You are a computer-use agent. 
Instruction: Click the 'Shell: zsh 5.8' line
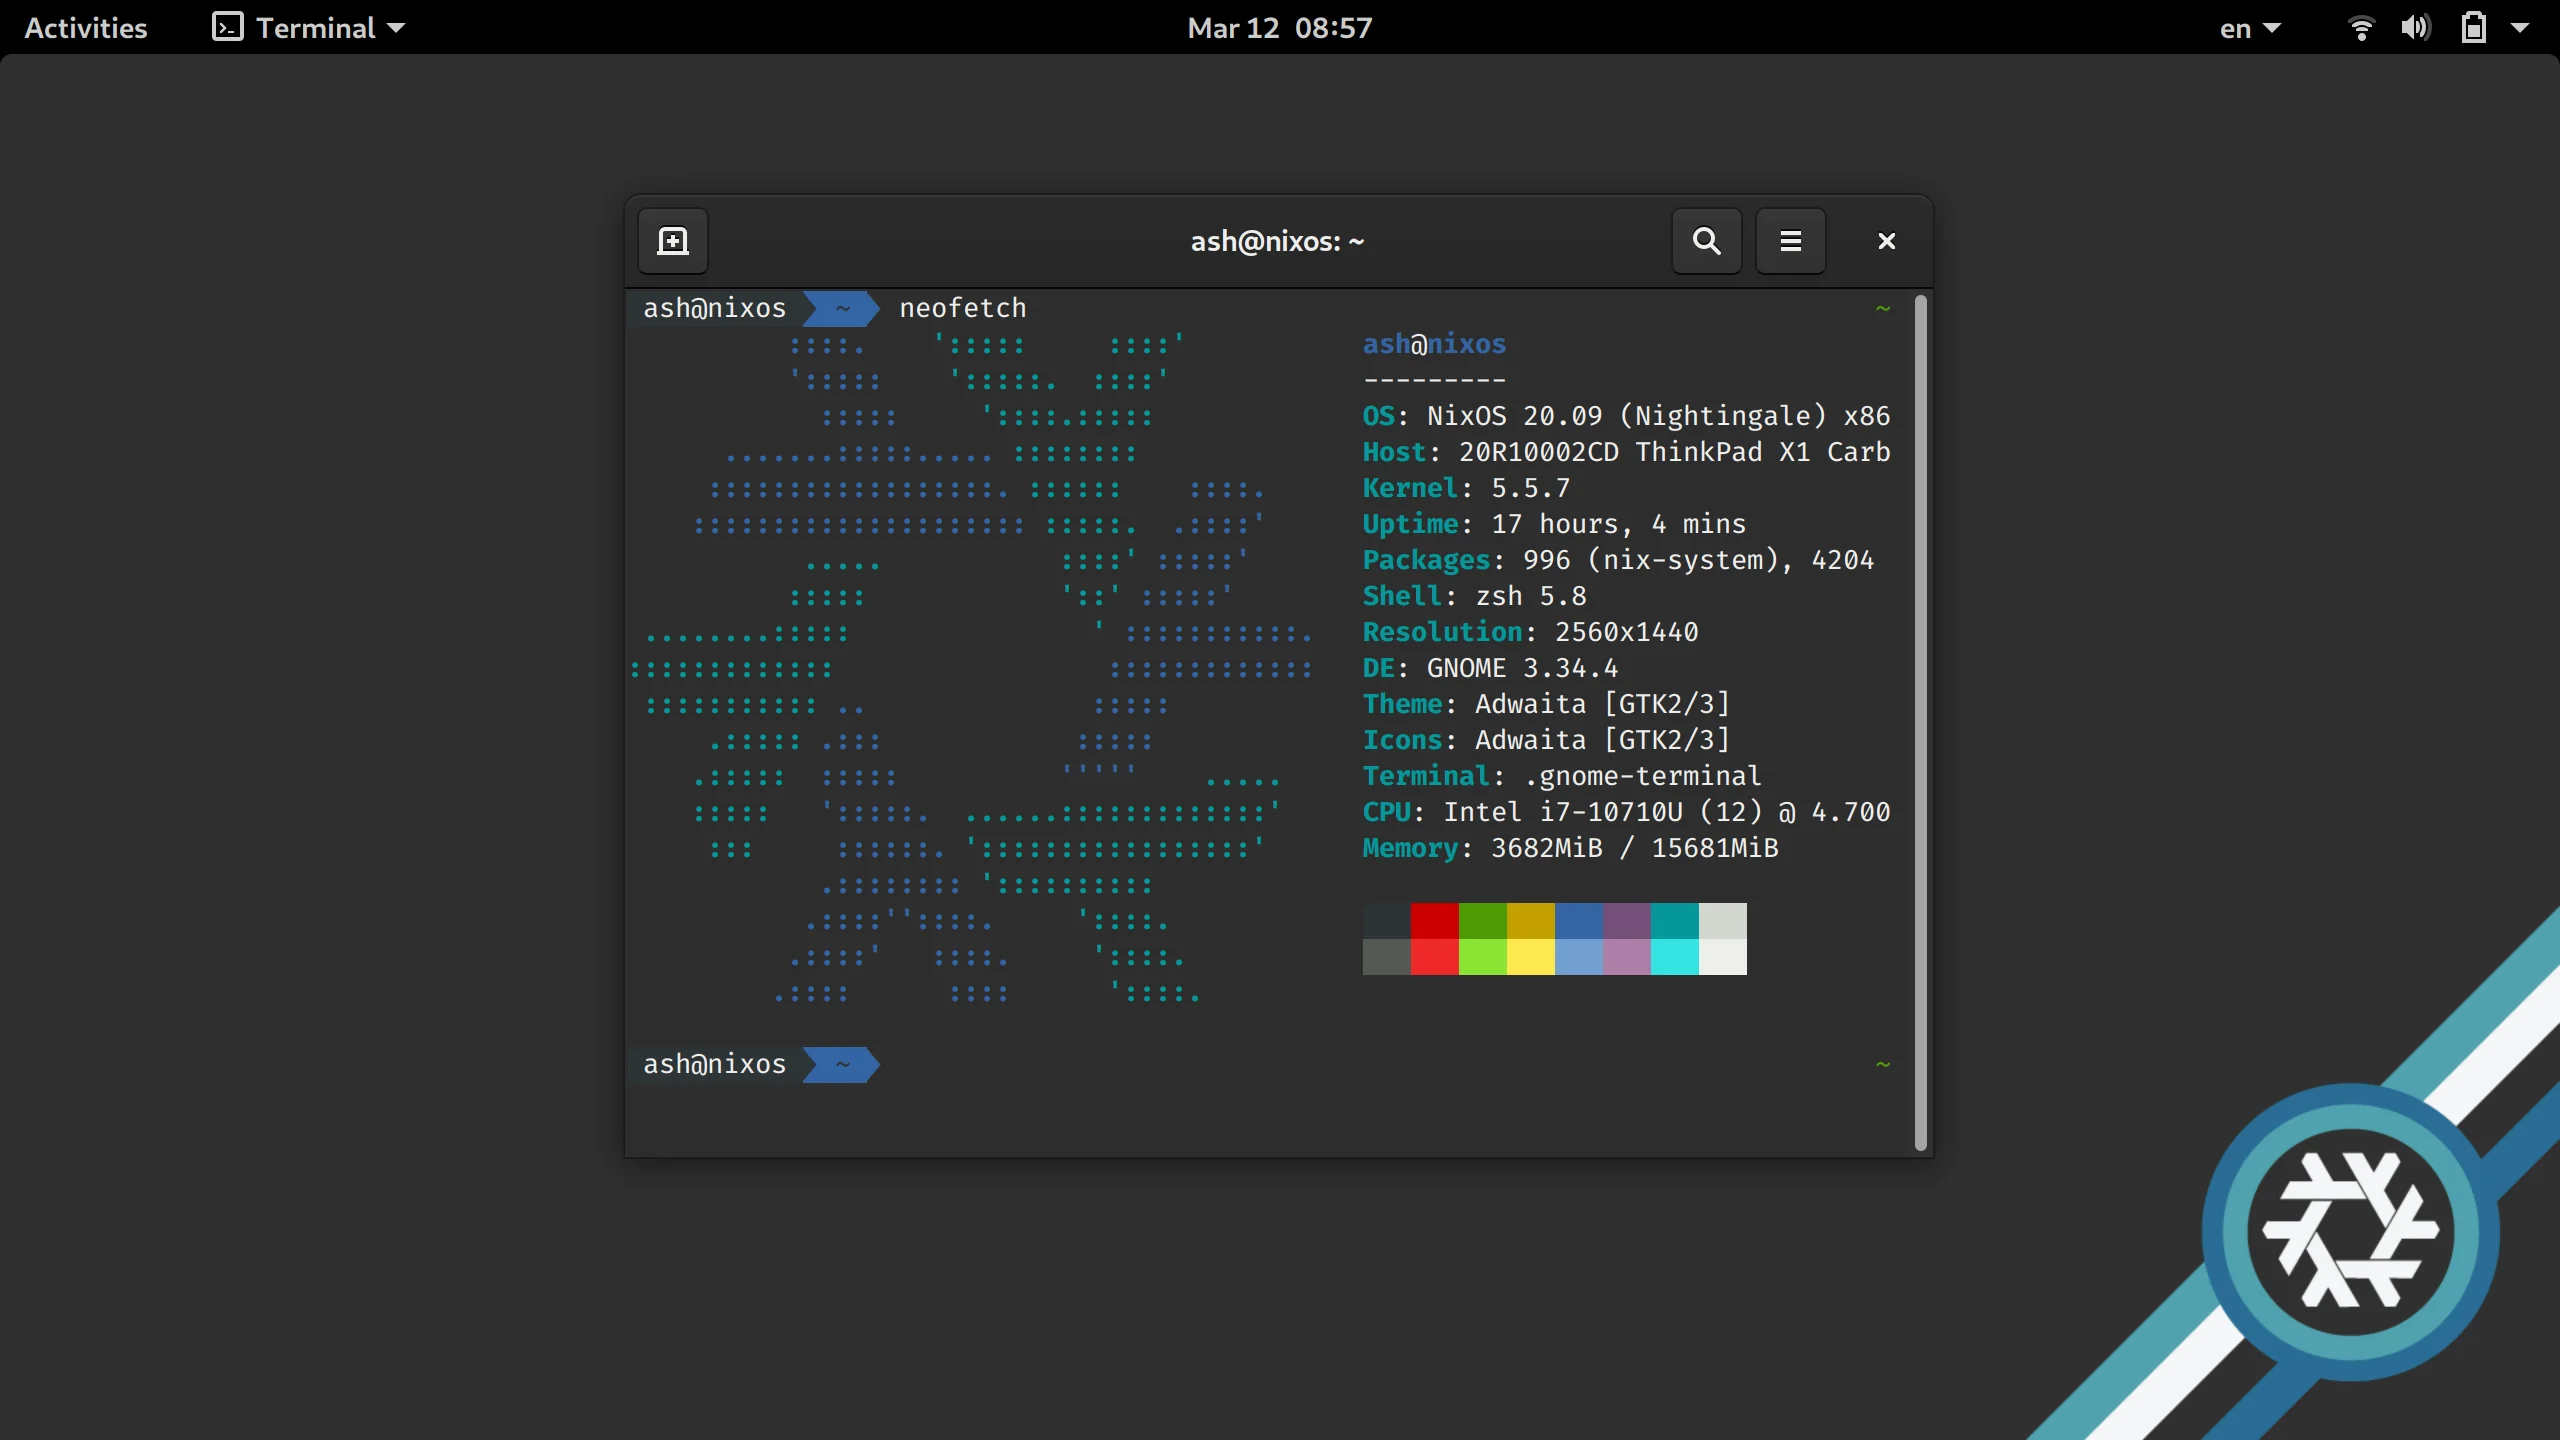coord(1474,596)
